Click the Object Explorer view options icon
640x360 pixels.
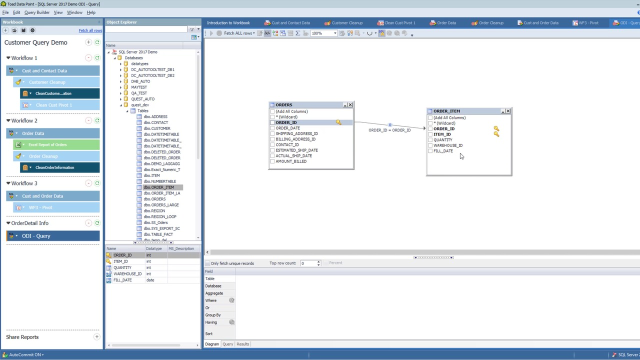point(195,37)
